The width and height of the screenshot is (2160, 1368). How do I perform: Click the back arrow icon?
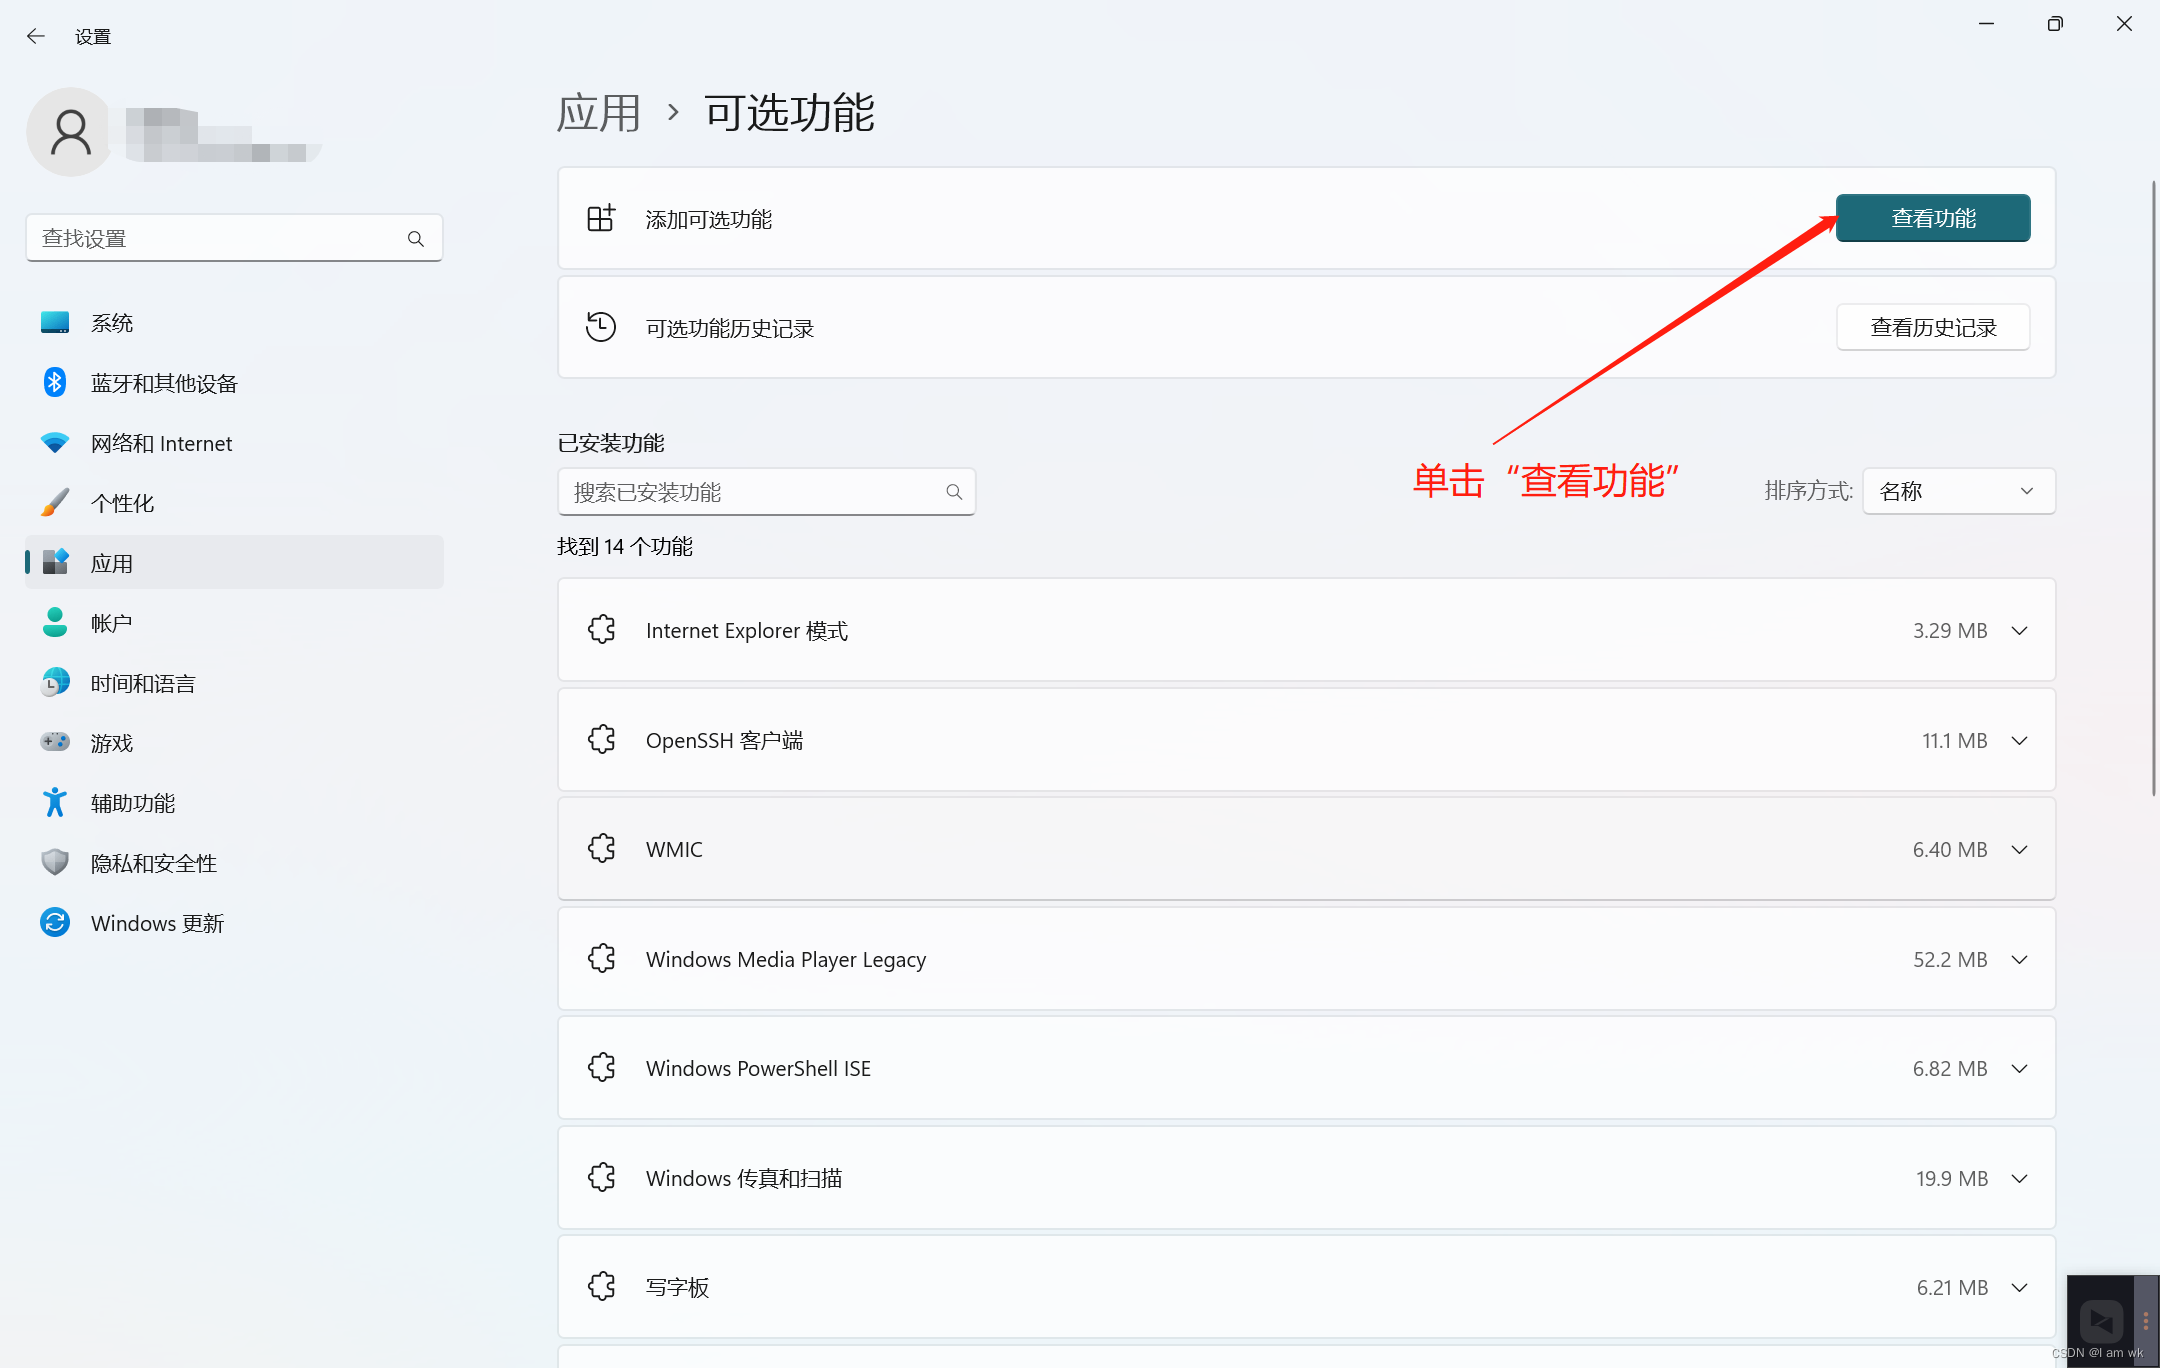[x=36, y=37]
